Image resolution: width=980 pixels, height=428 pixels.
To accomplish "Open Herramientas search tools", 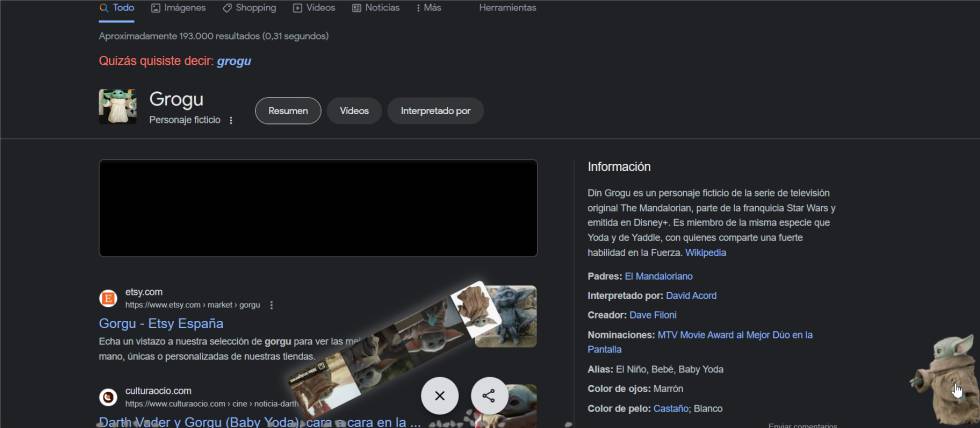I will [508, 8].
